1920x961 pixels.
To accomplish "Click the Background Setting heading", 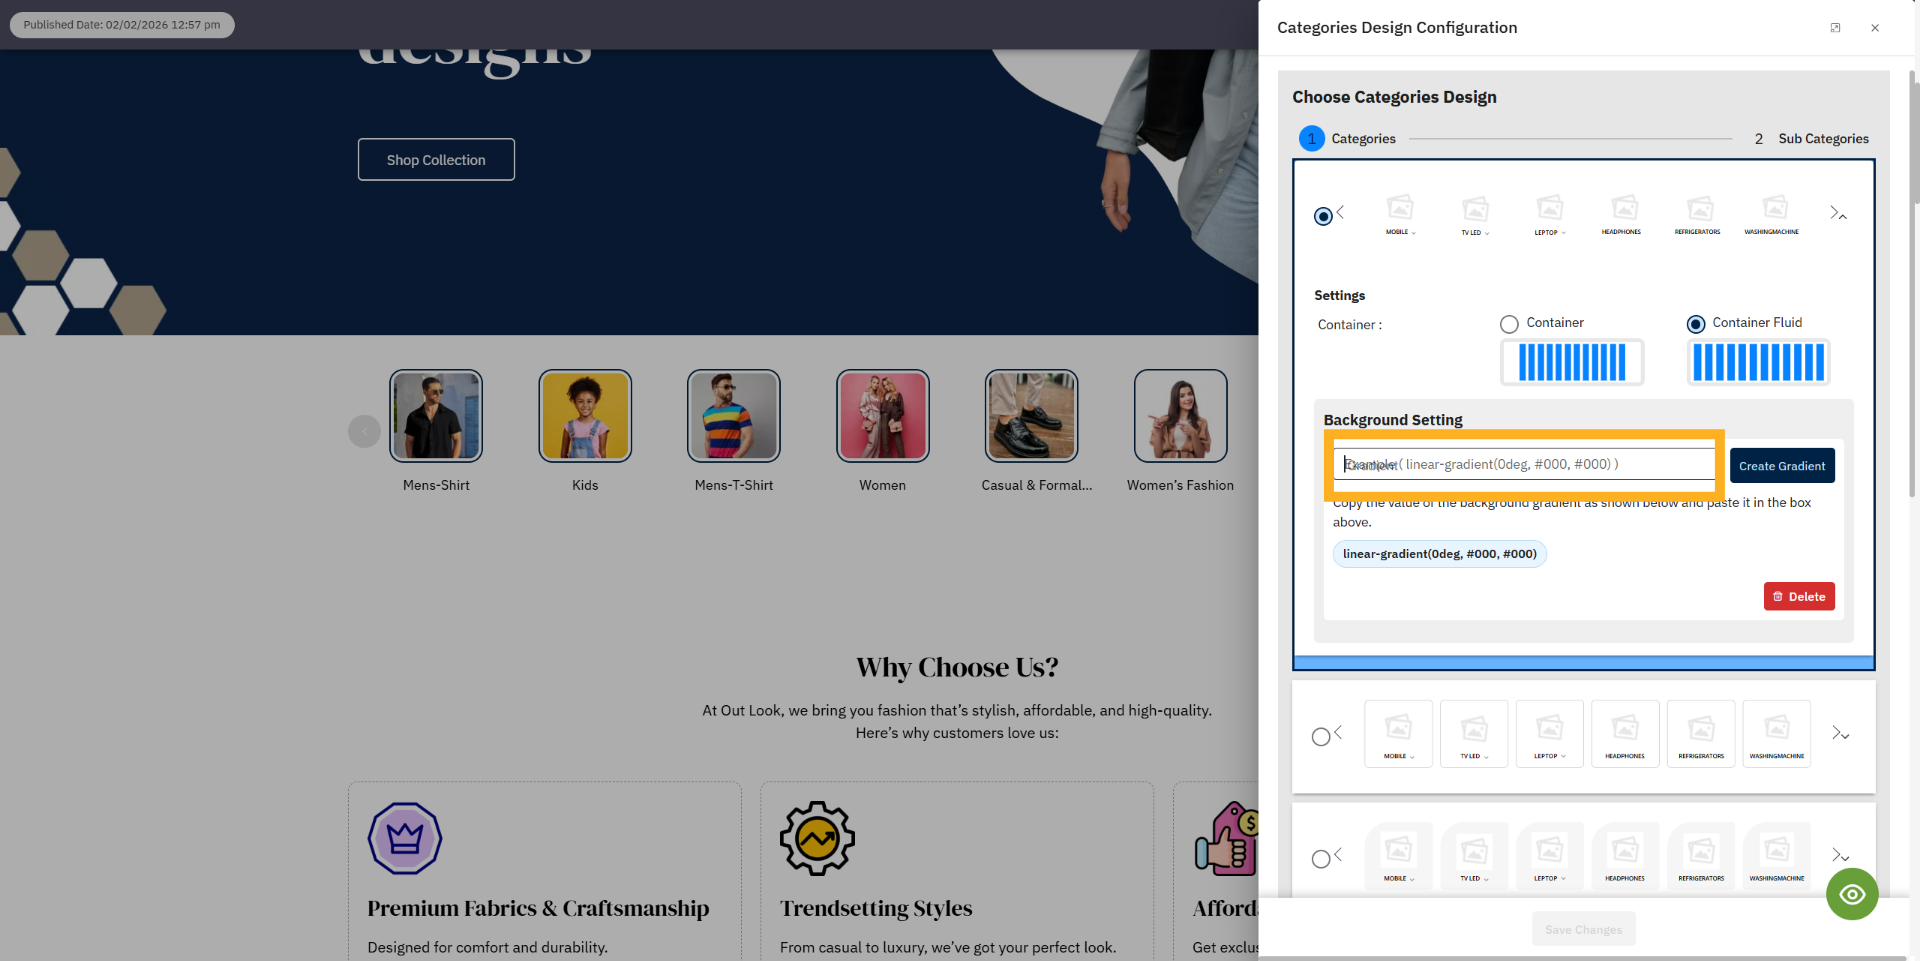I will pos(1393,420).
